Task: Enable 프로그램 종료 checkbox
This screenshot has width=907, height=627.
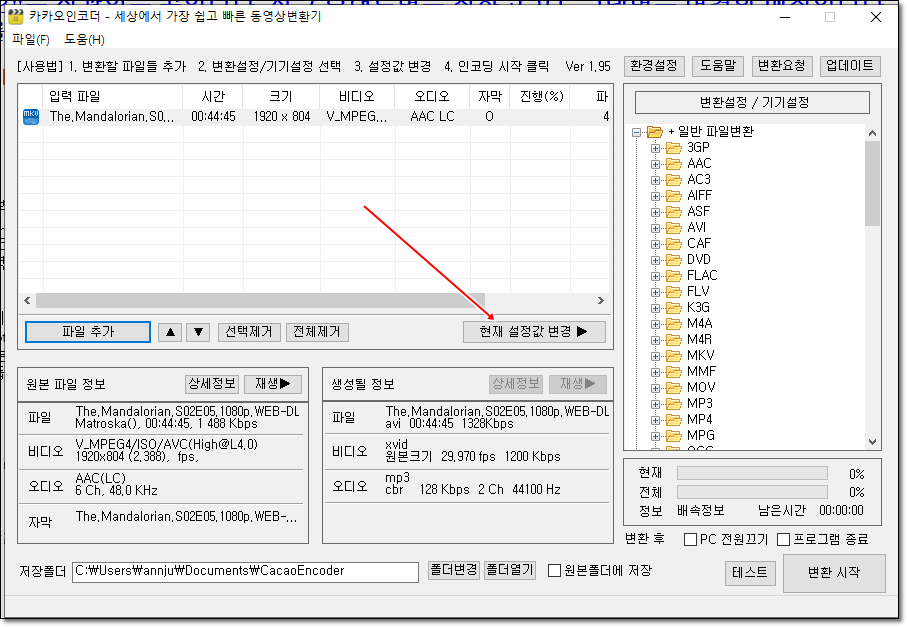Action: point(784,540)
